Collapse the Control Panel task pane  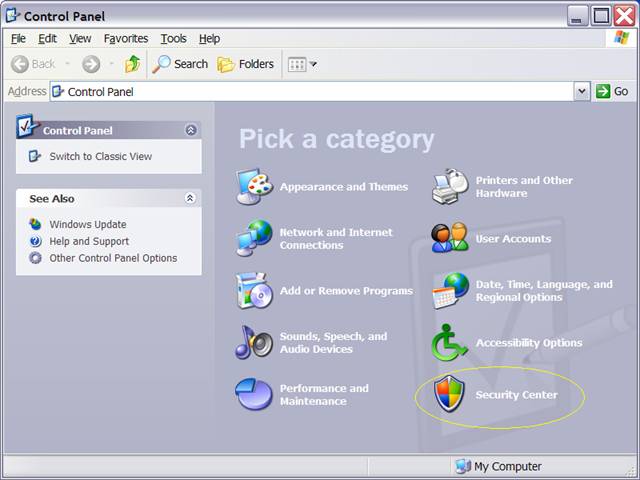[x=191, y=130]
